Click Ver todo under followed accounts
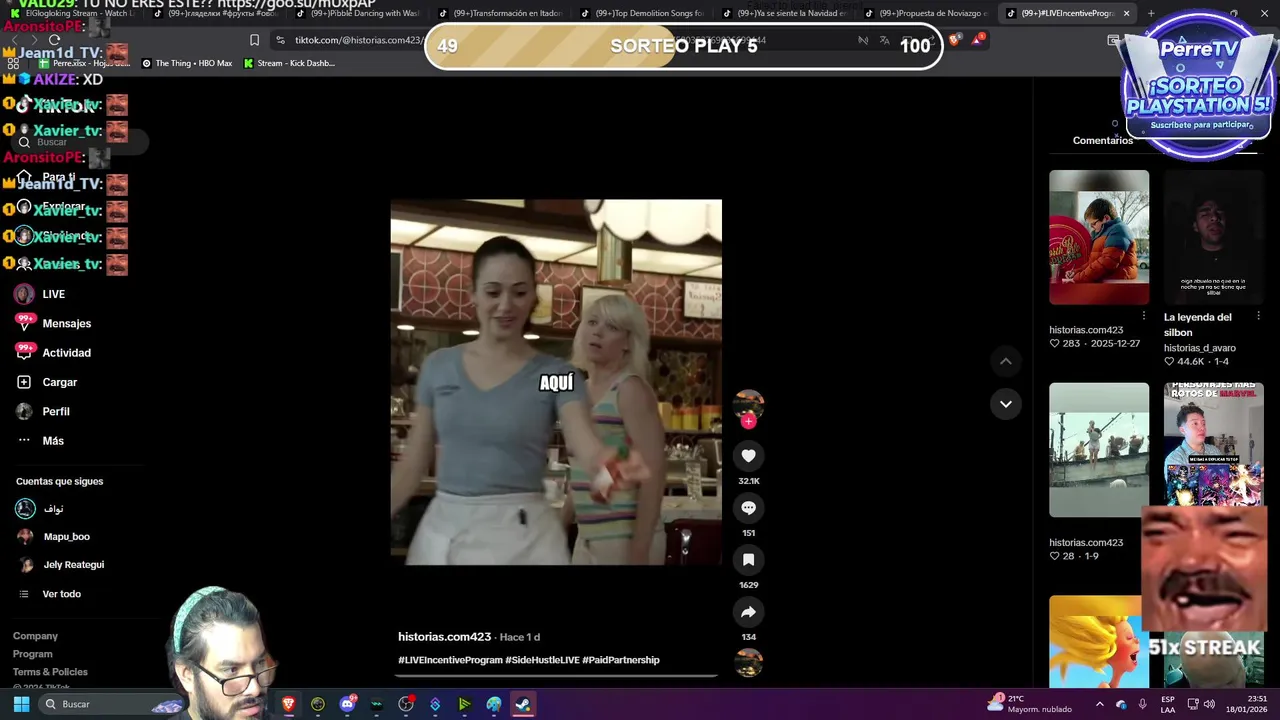 [61, 594]
